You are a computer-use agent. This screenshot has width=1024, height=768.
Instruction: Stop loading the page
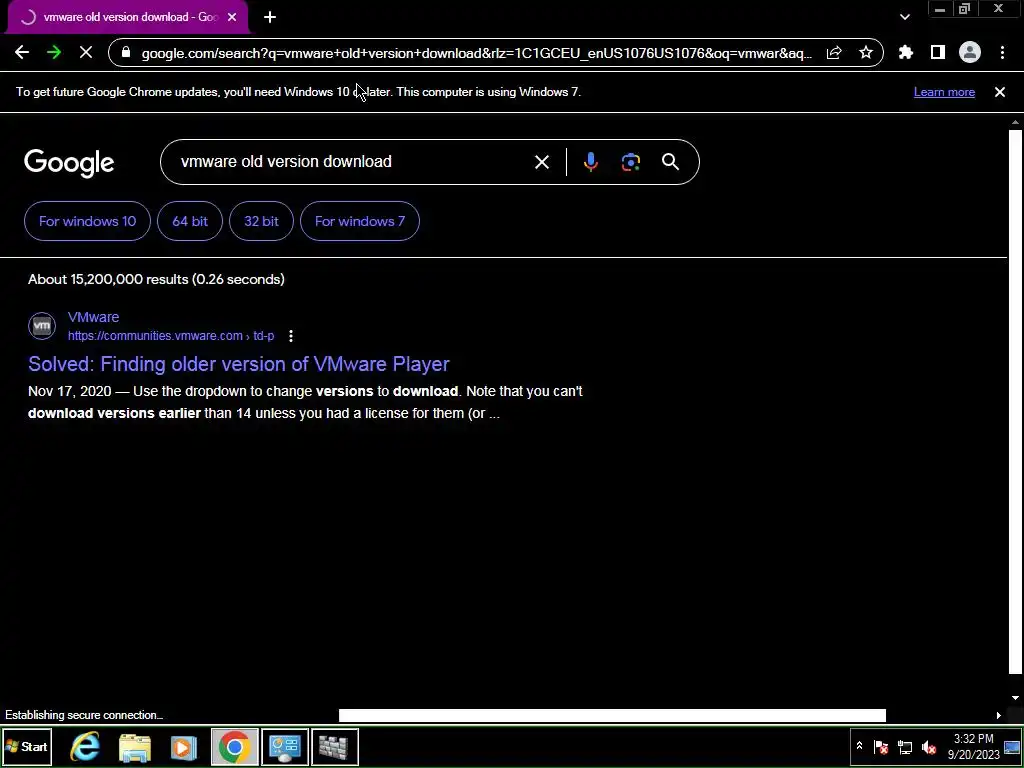click(x=86, y=53)
